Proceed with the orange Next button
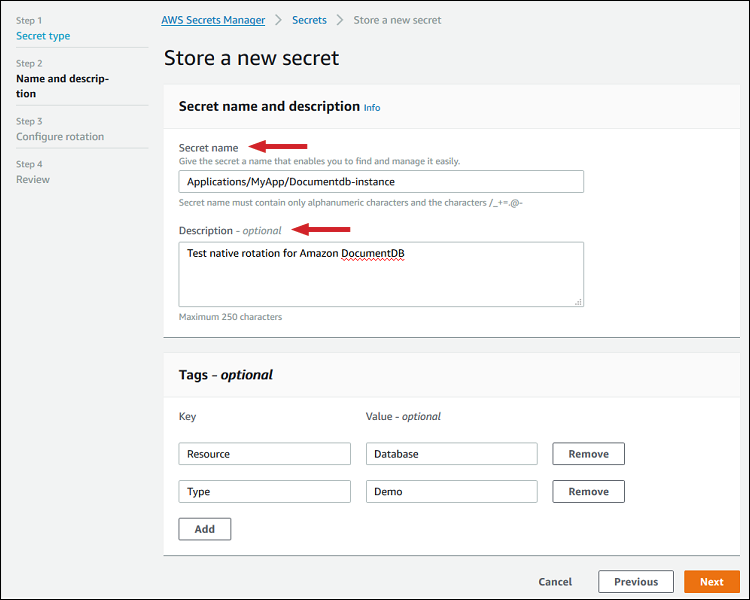The width and height of the screenshot is (750, 600). click(x=712, y=582)
